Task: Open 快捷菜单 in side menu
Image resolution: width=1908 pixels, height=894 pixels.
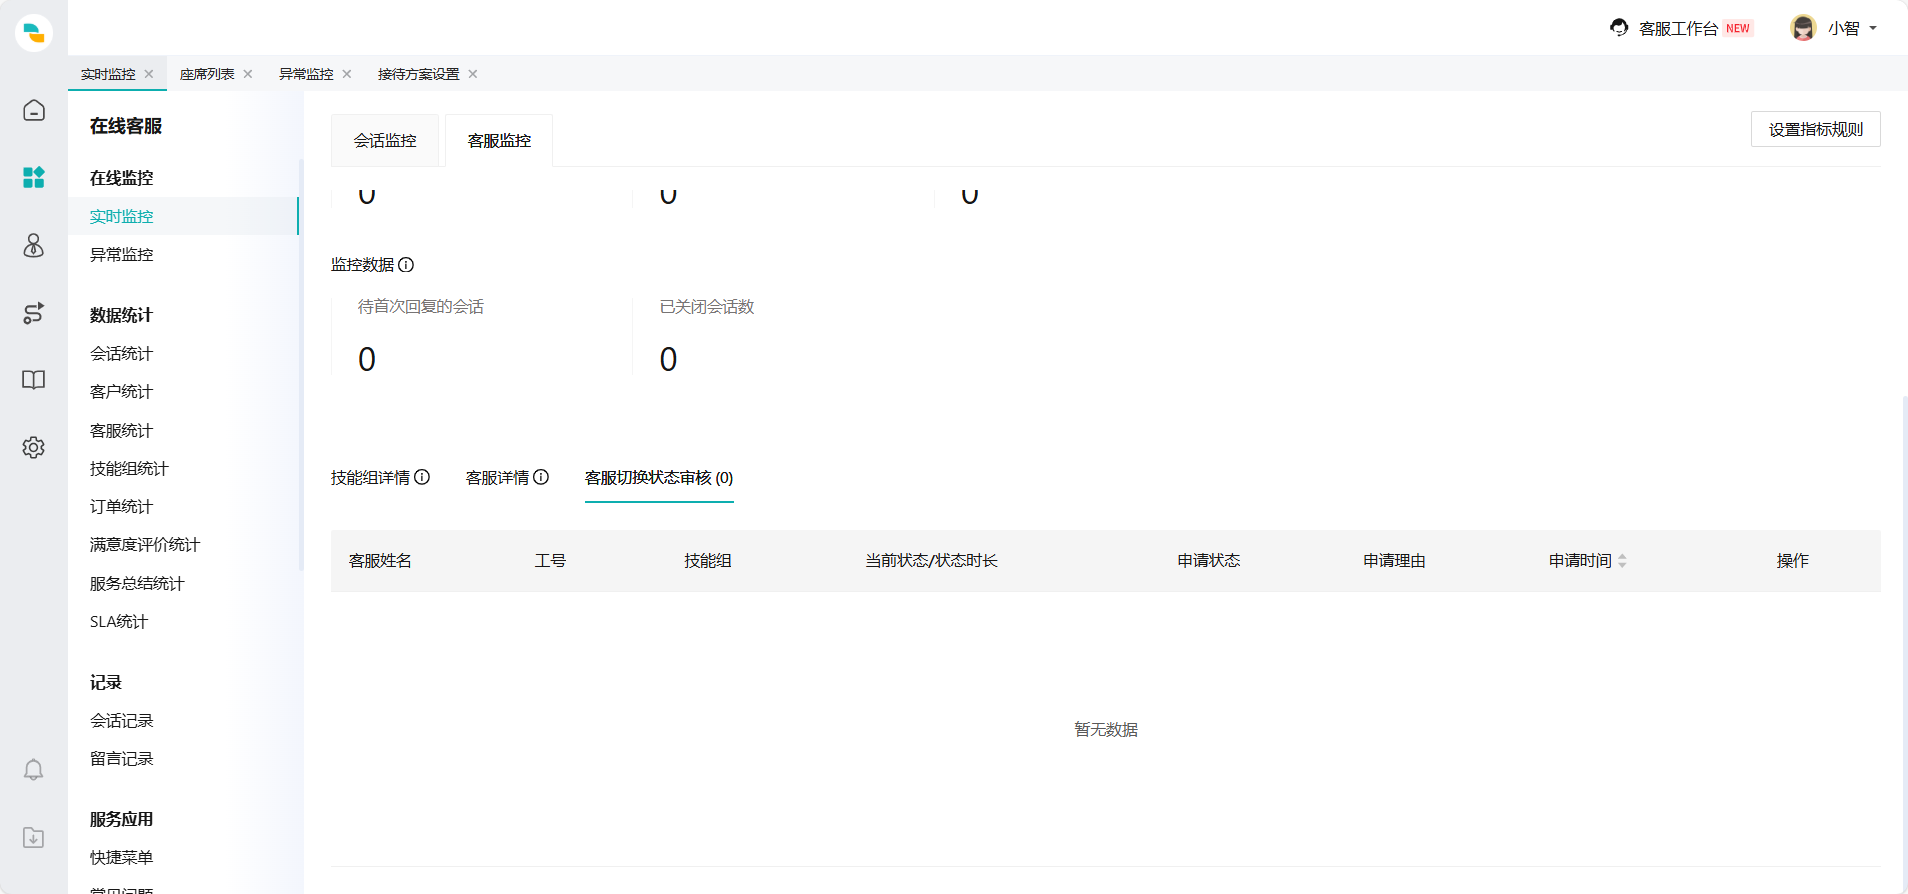Action: (121, 858)
